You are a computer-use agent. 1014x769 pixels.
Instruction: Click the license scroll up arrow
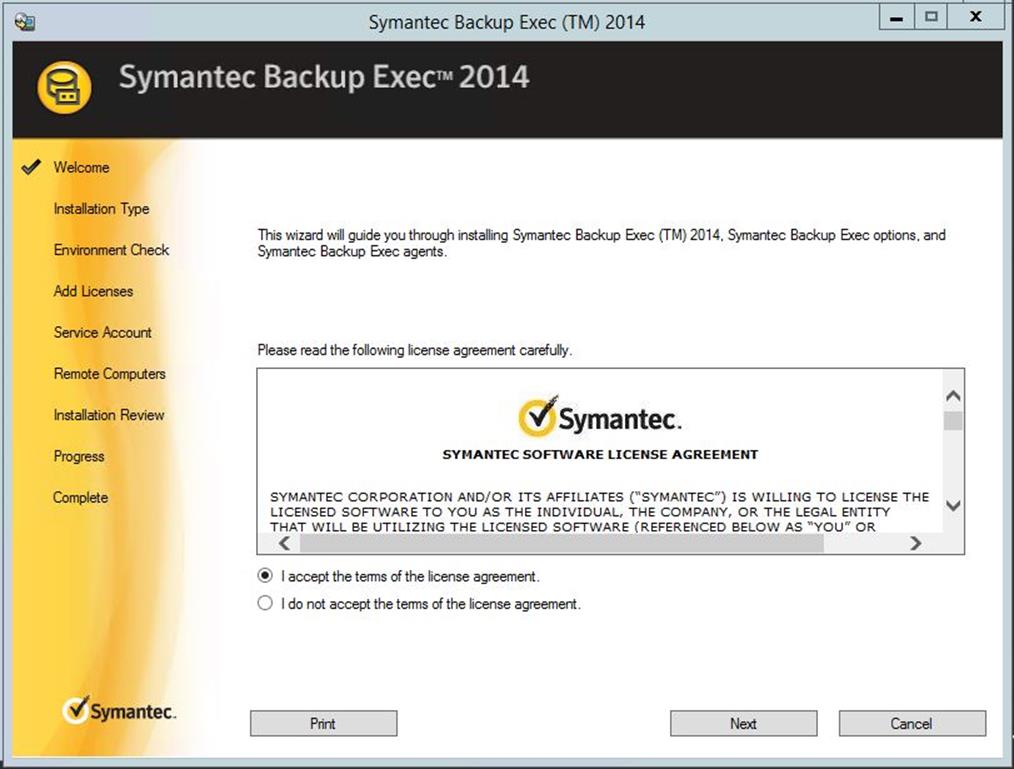(953, 395)
